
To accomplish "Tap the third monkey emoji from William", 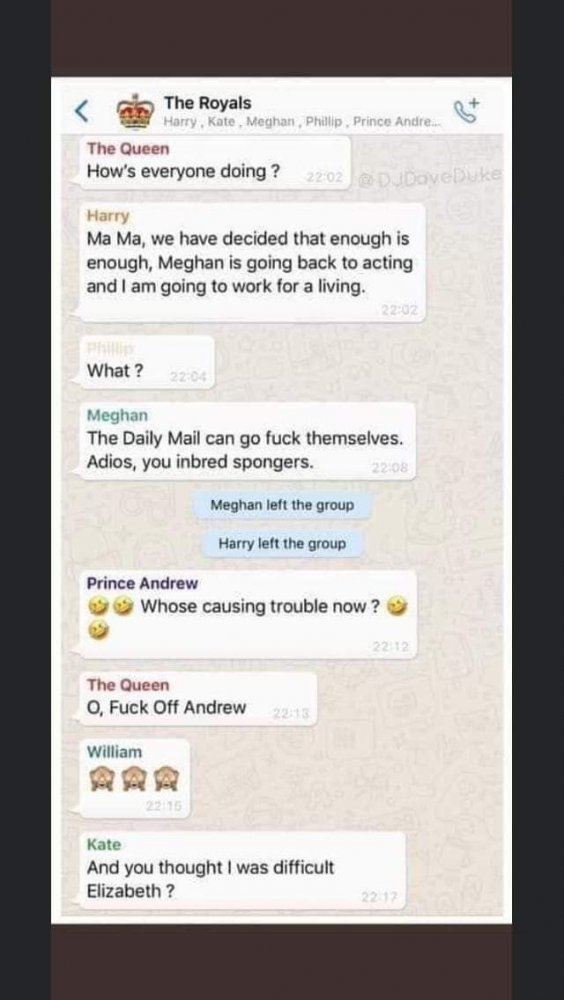I will click(168, 778).
